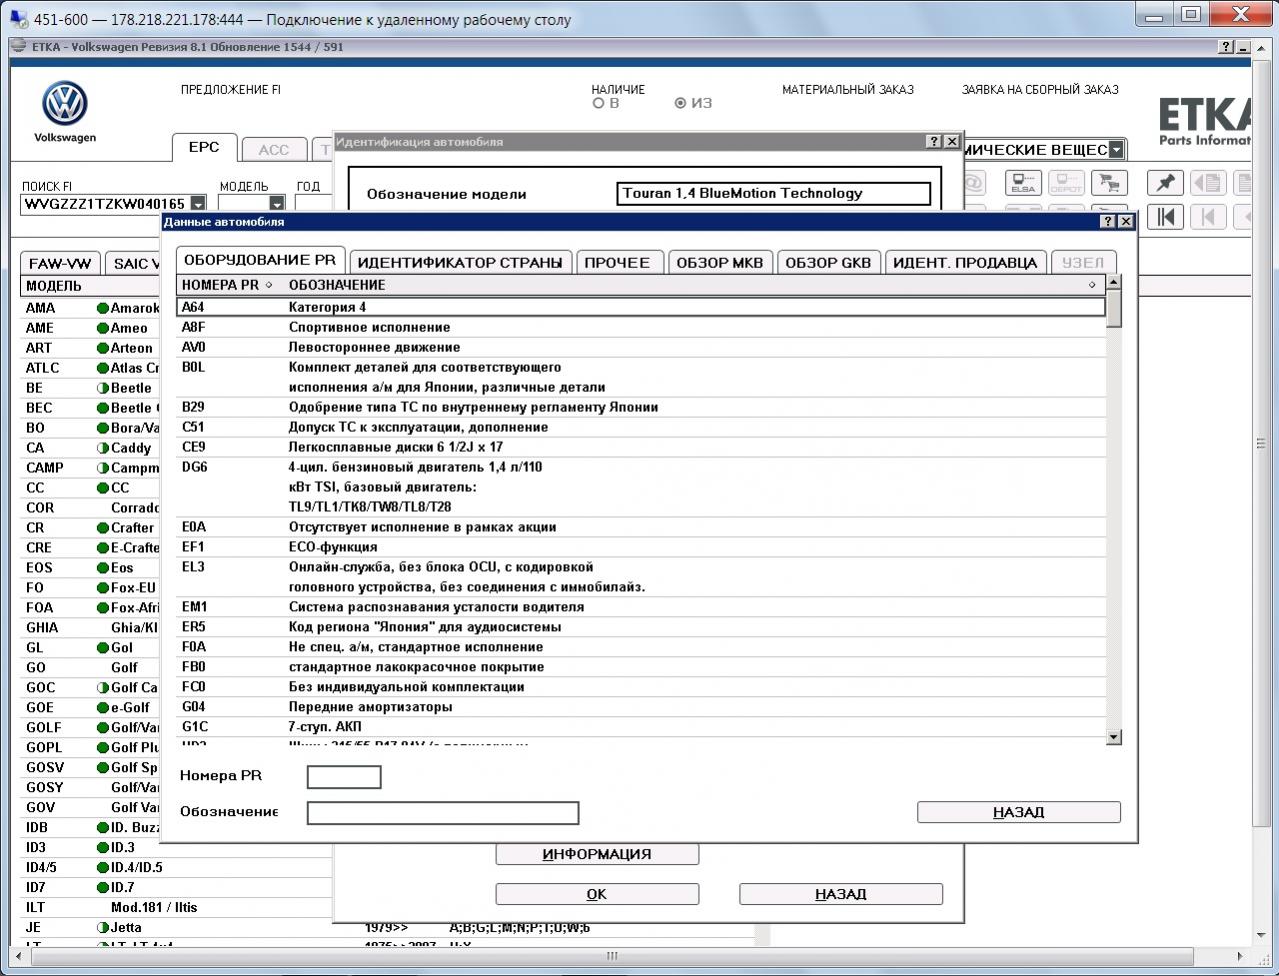Select row AV0 Левостороннее движение

point(641,347)
